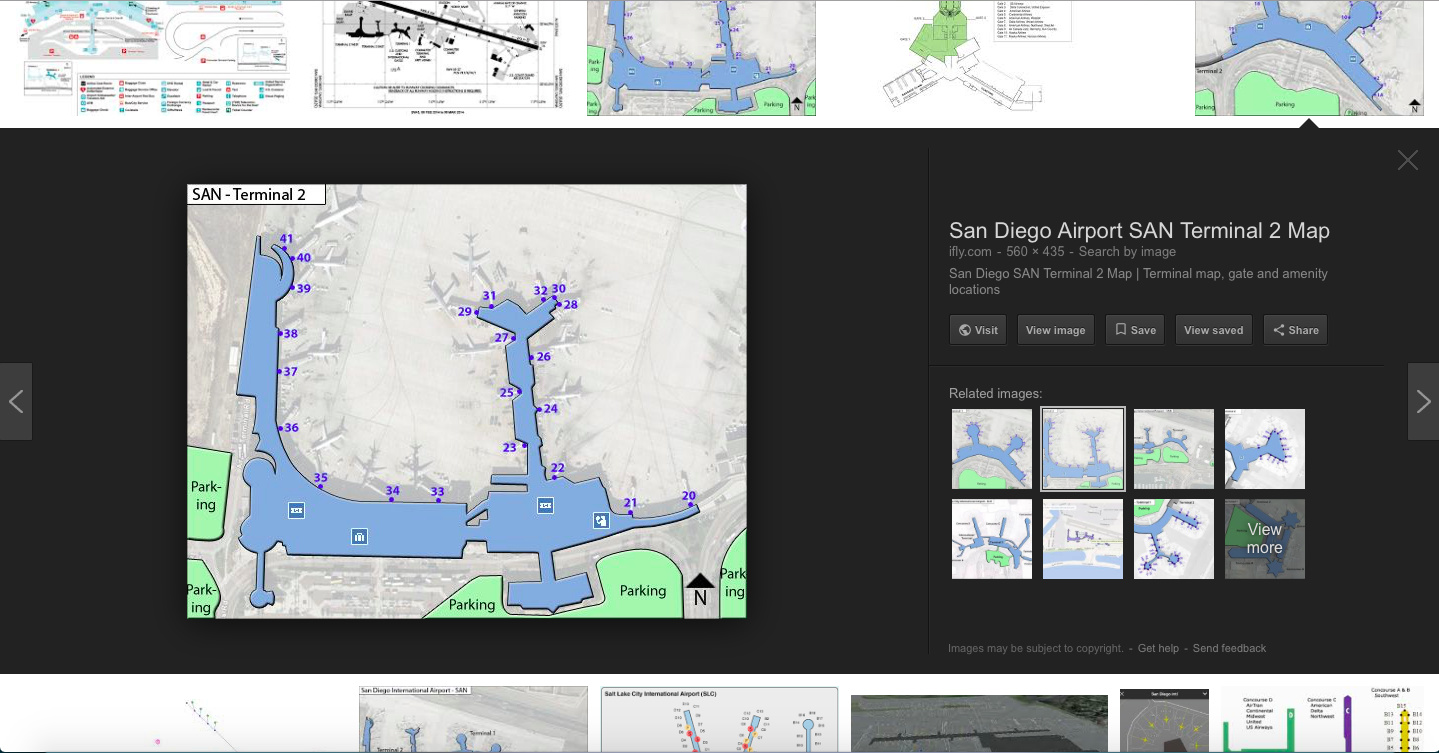Viewport: 1439px width, 753px height.
Task: Click the Share button
Action: 1295,330
